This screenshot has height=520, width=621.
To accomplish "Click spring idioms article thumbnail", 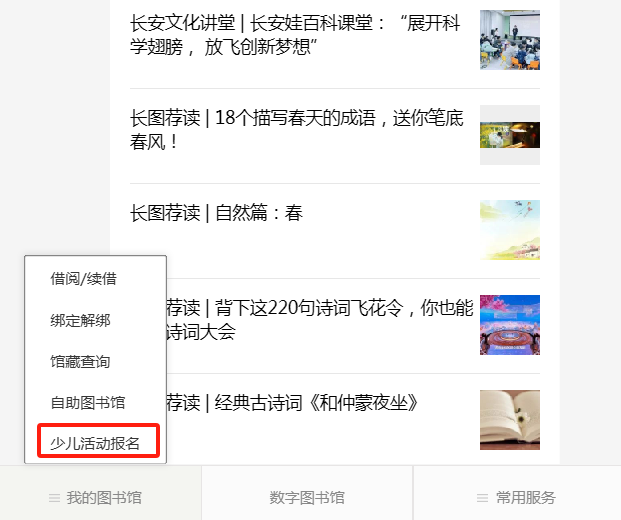I will 510,135.
